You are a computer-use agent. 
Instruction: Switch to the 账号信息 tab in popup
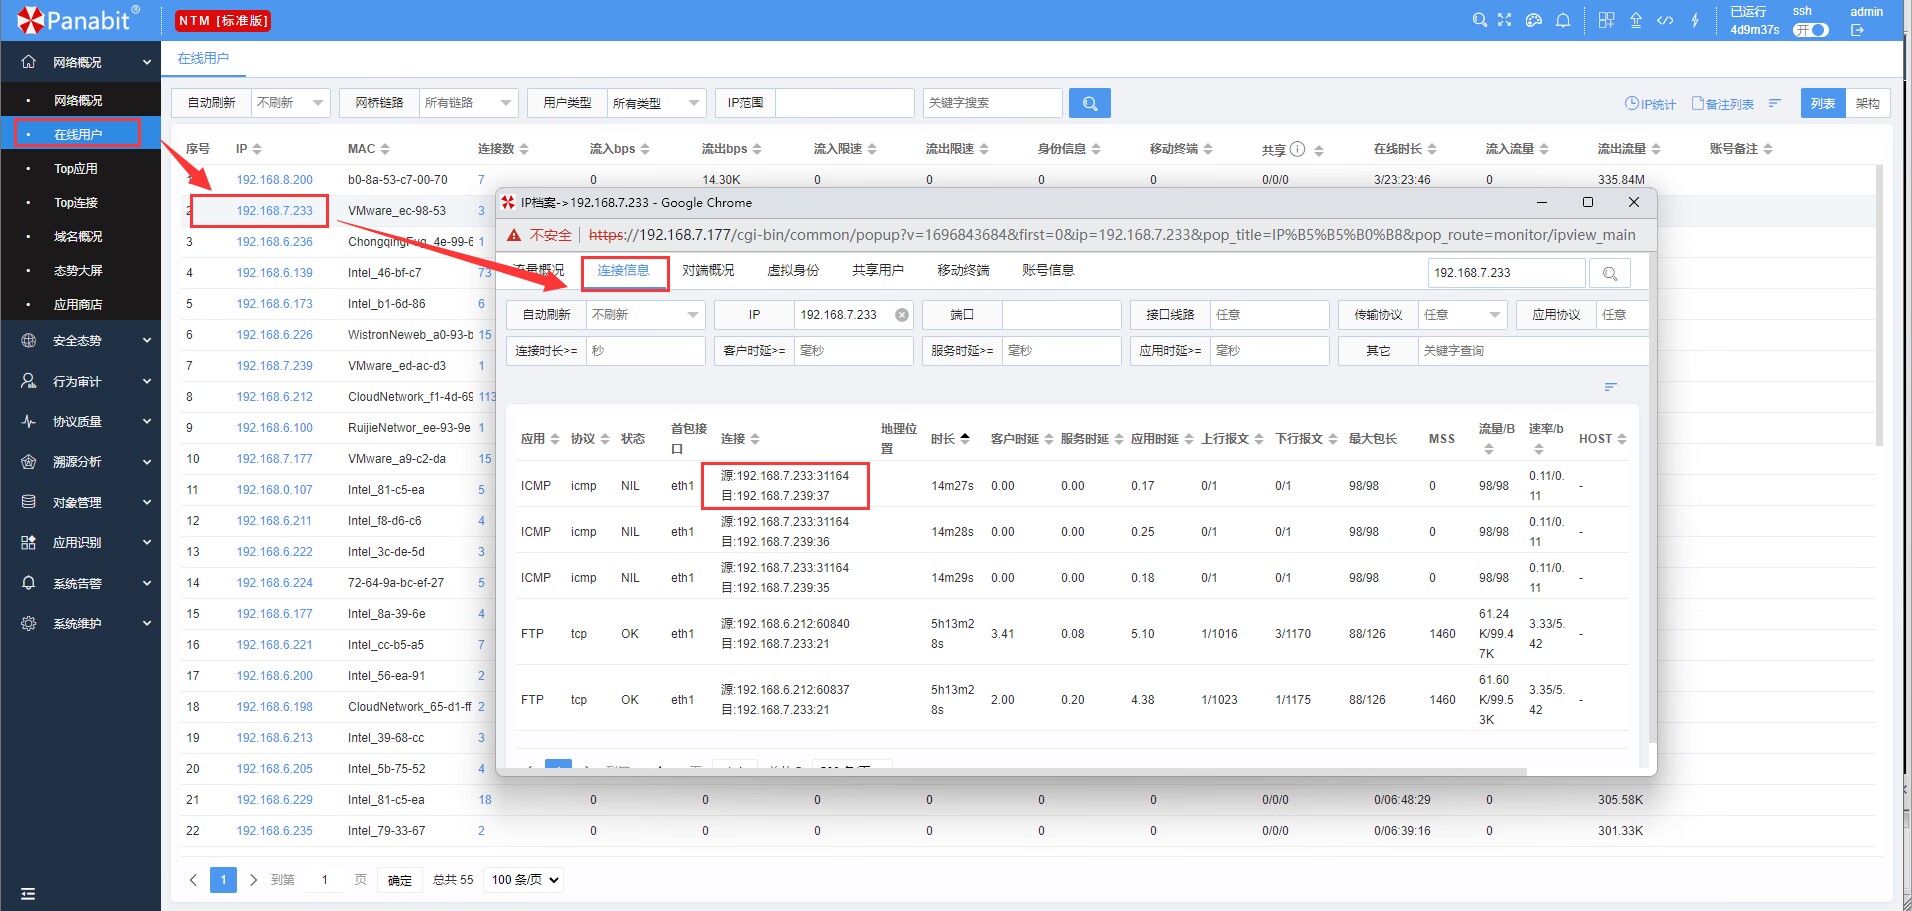[1048, 270]
